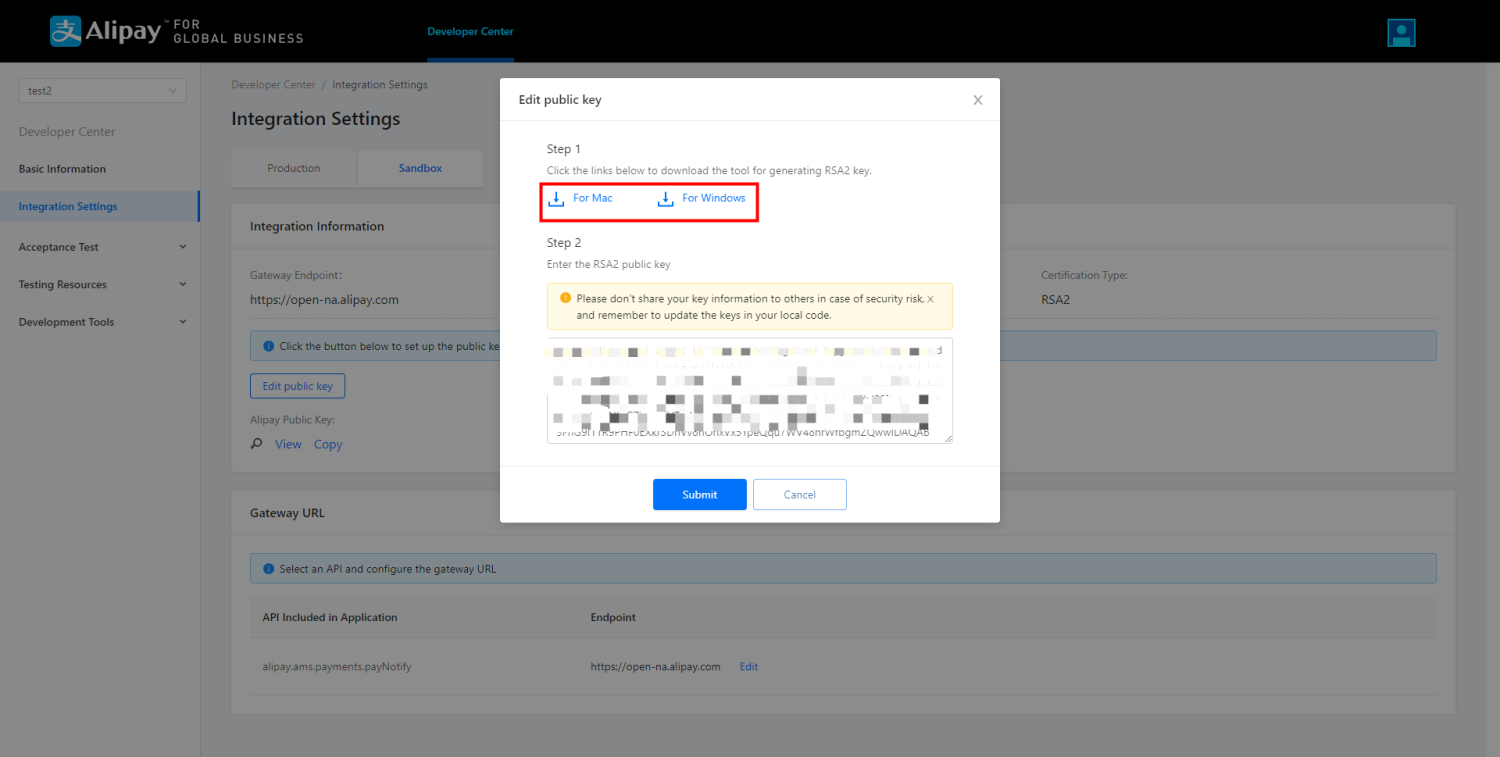
Task: Click alipay.ams.payments.payNotify API name
Action: 337,667
